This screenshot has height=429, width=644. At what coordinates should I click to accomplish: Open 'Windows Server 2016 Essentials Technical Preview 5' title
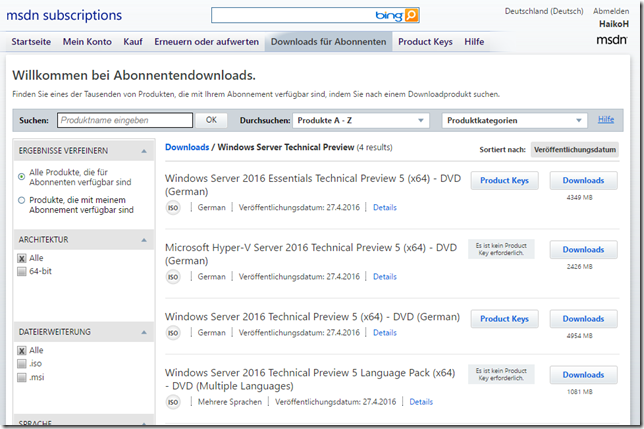pyautogui.click(x=313, y=185)
